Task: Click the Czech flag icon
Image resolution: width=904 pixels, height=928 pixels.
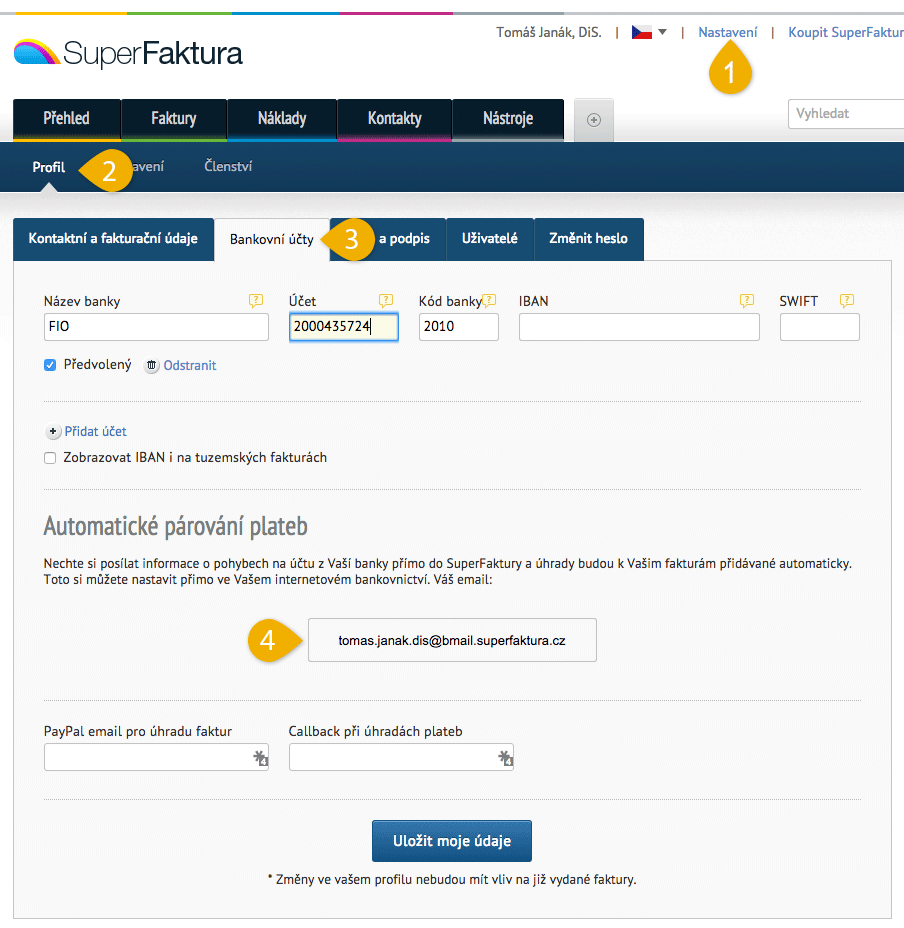Action: [642, 32]
